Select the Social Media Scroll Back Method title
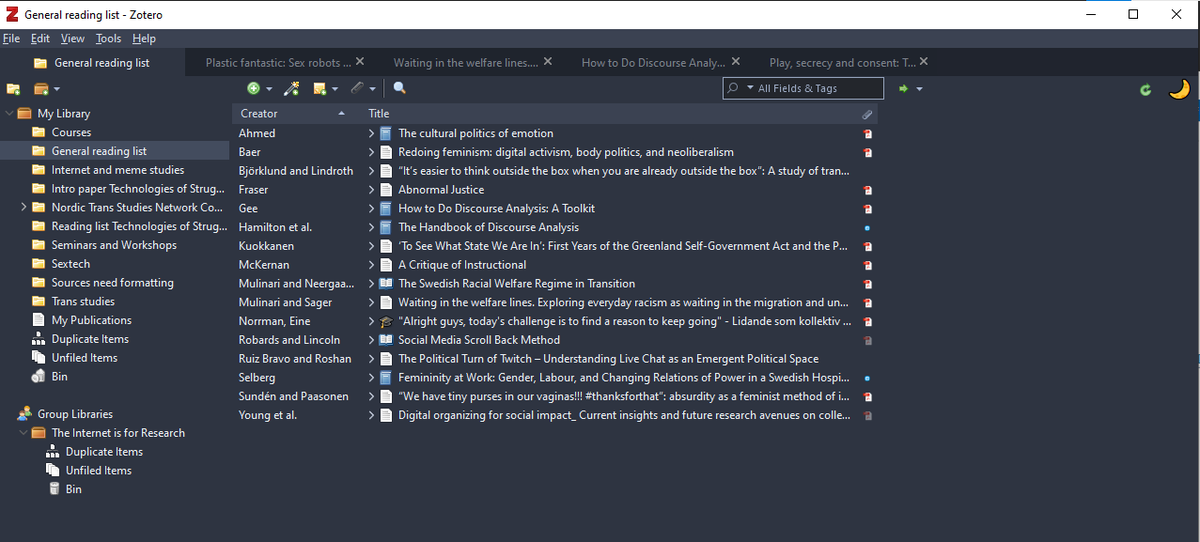Image resolution: width=1200 pixels, height=542 pixels. tap(479, 339)
